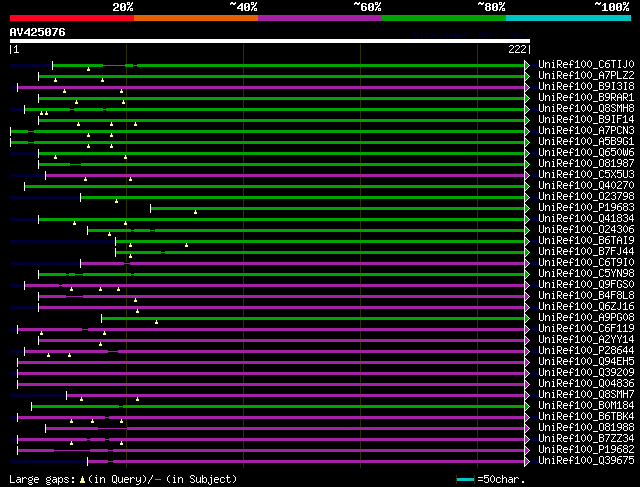The height and width of the screenshot is (487, 640).
Task: Select the UniRef100_Q650W6 label
Action: tap(586, 153)
